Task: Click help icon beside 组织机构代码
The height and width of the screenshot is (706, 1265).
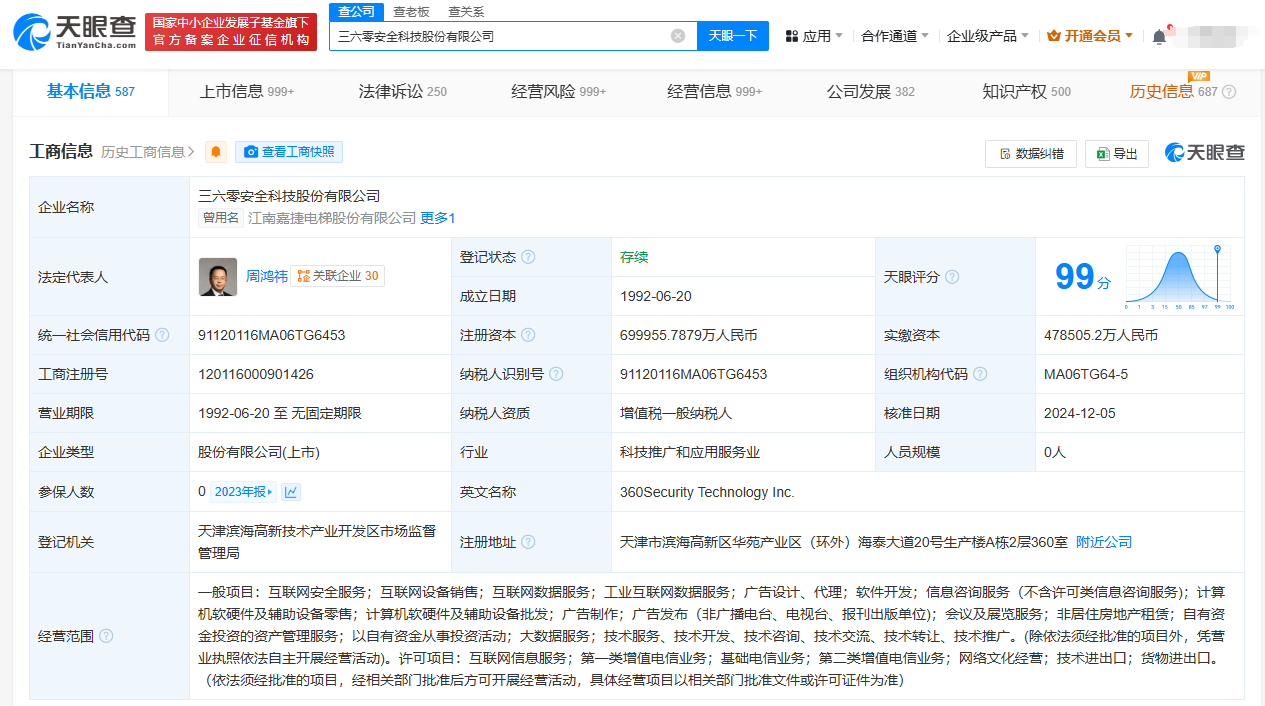Action: (x=980, y=374)
